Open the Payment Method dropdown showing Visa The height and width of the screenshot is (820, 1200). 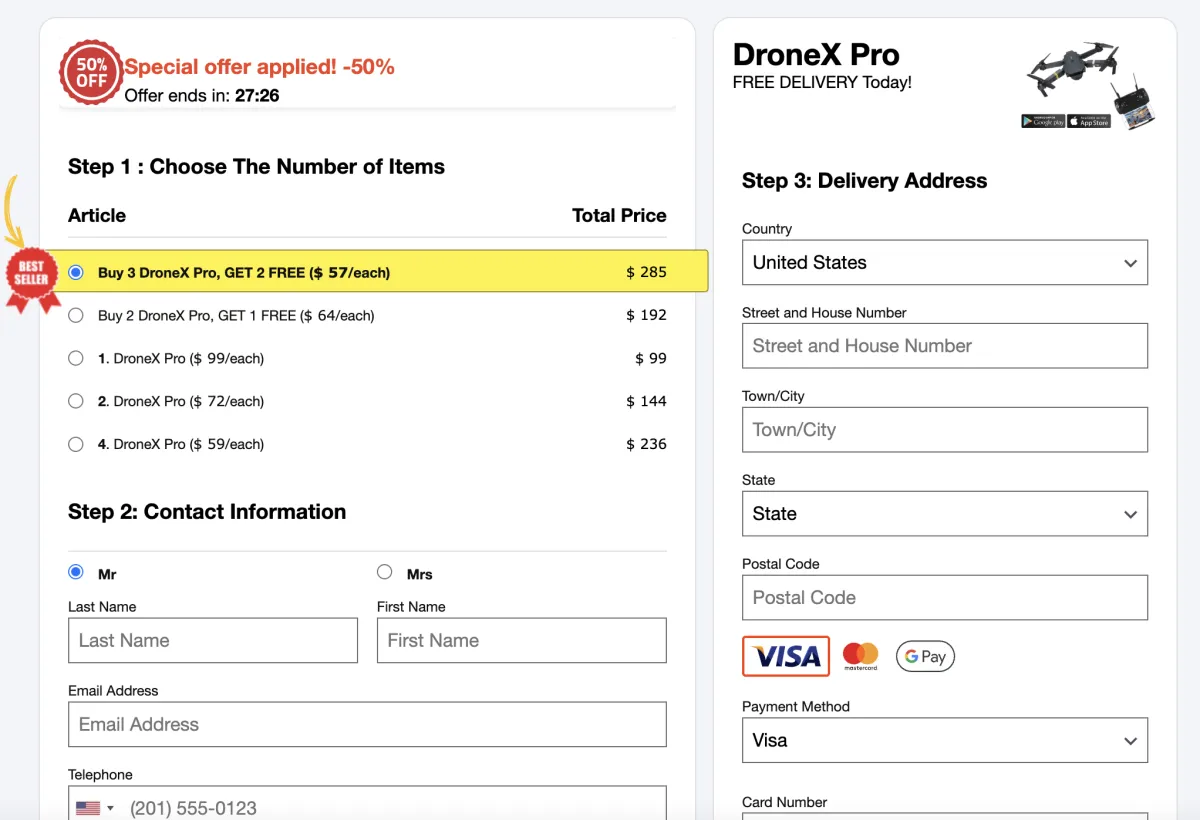point(945,740)
